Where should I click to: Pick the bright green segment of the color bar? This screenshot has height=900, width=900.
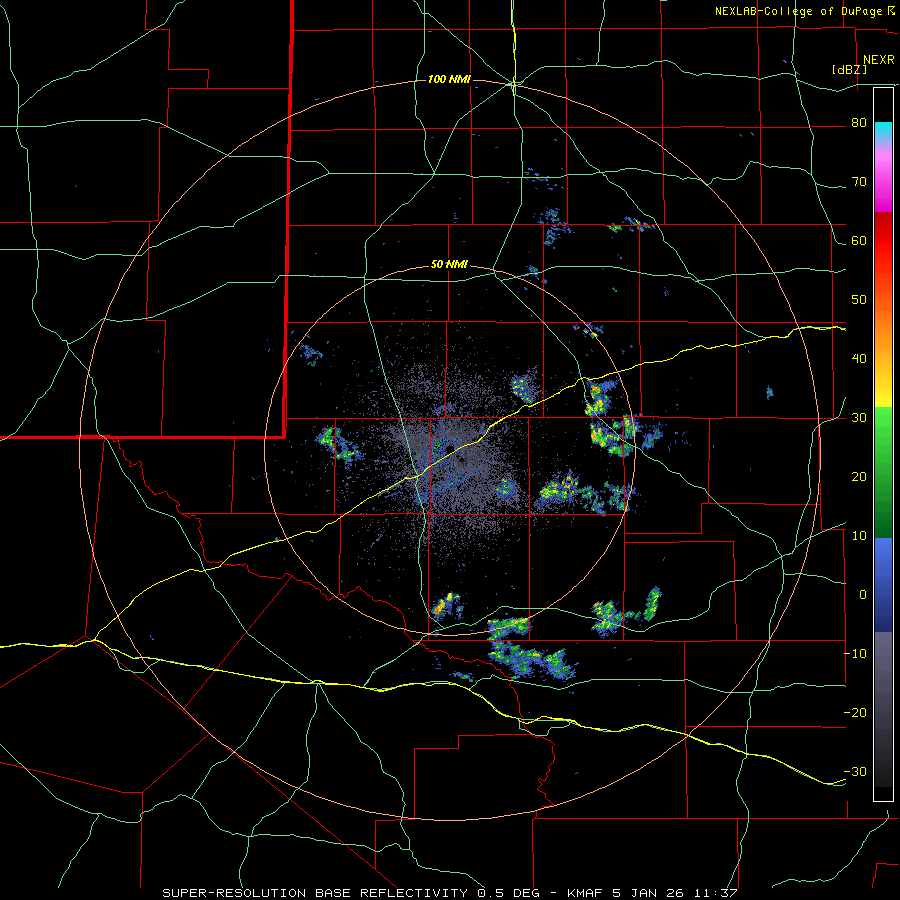coord(883,436)
